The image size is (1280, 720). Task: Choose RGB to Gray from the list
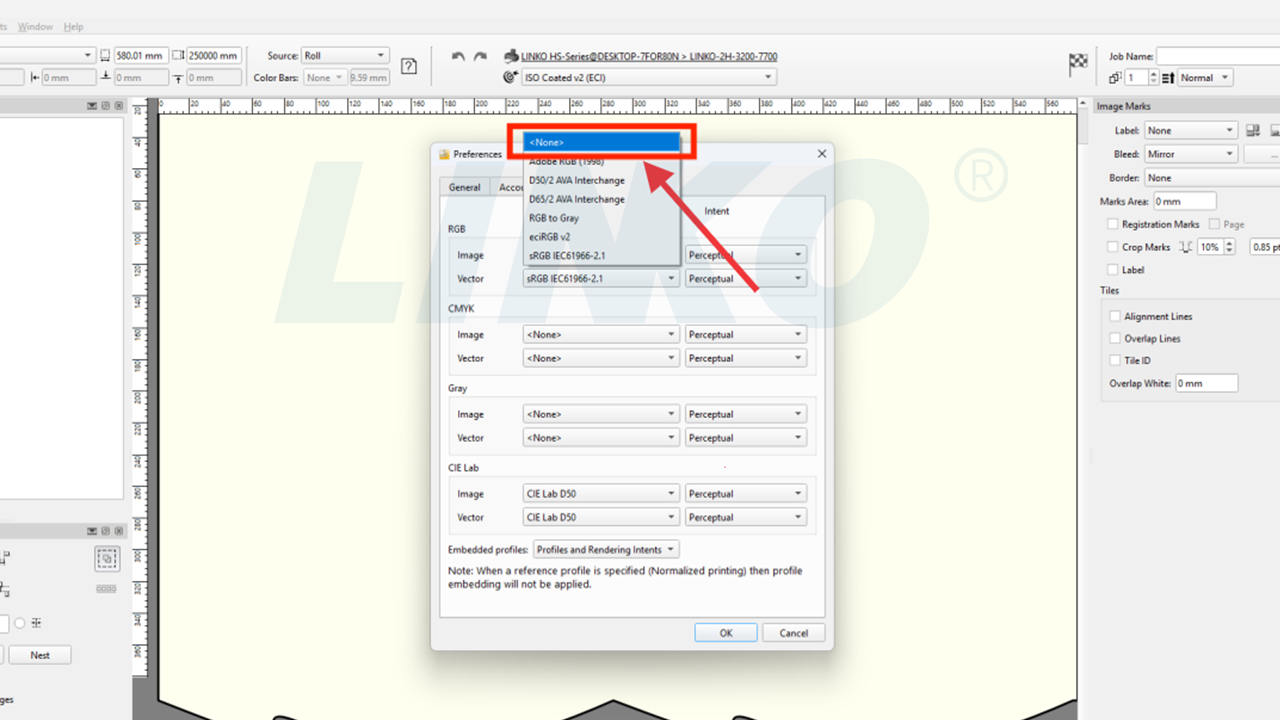pyautogui.click(x=602, y=218)
